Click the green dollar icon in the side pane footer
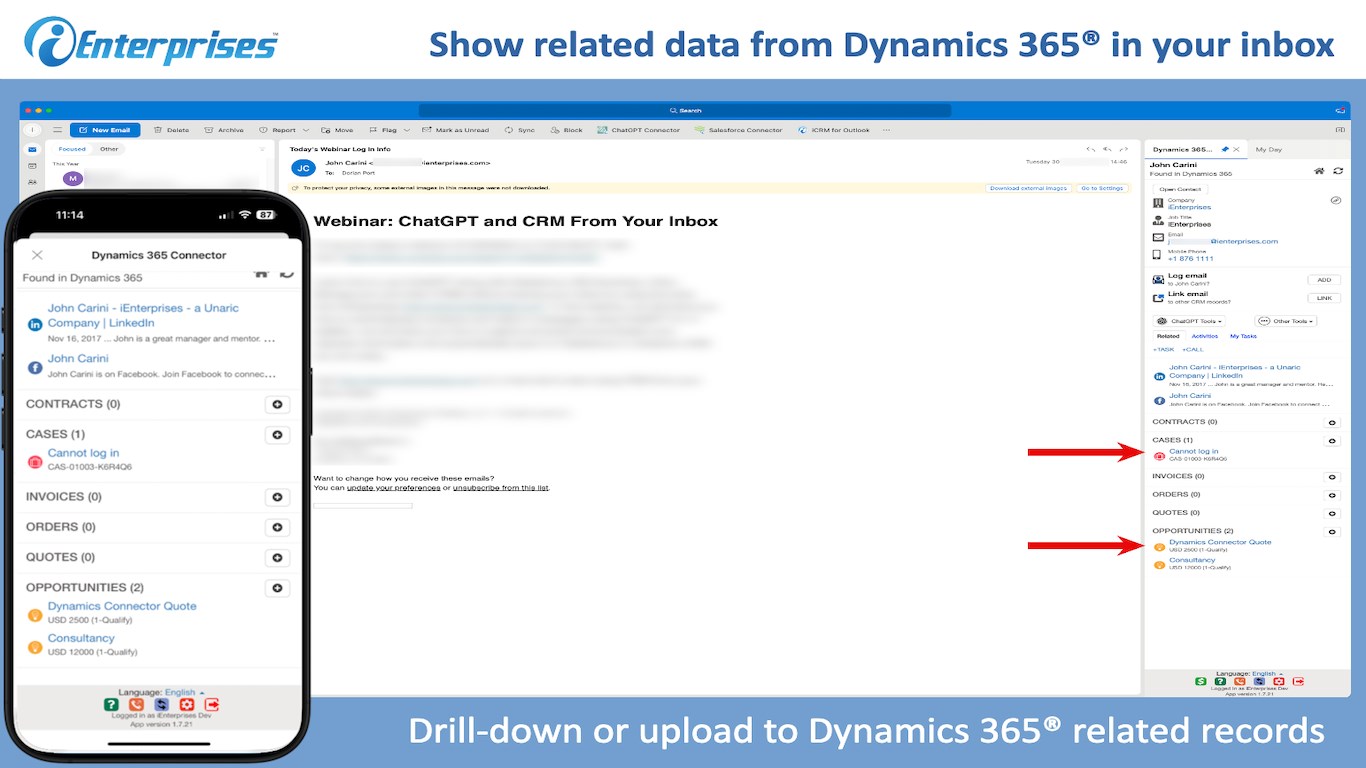Viewport: 1366px width, 768px height. click(x=1201, y=682)
